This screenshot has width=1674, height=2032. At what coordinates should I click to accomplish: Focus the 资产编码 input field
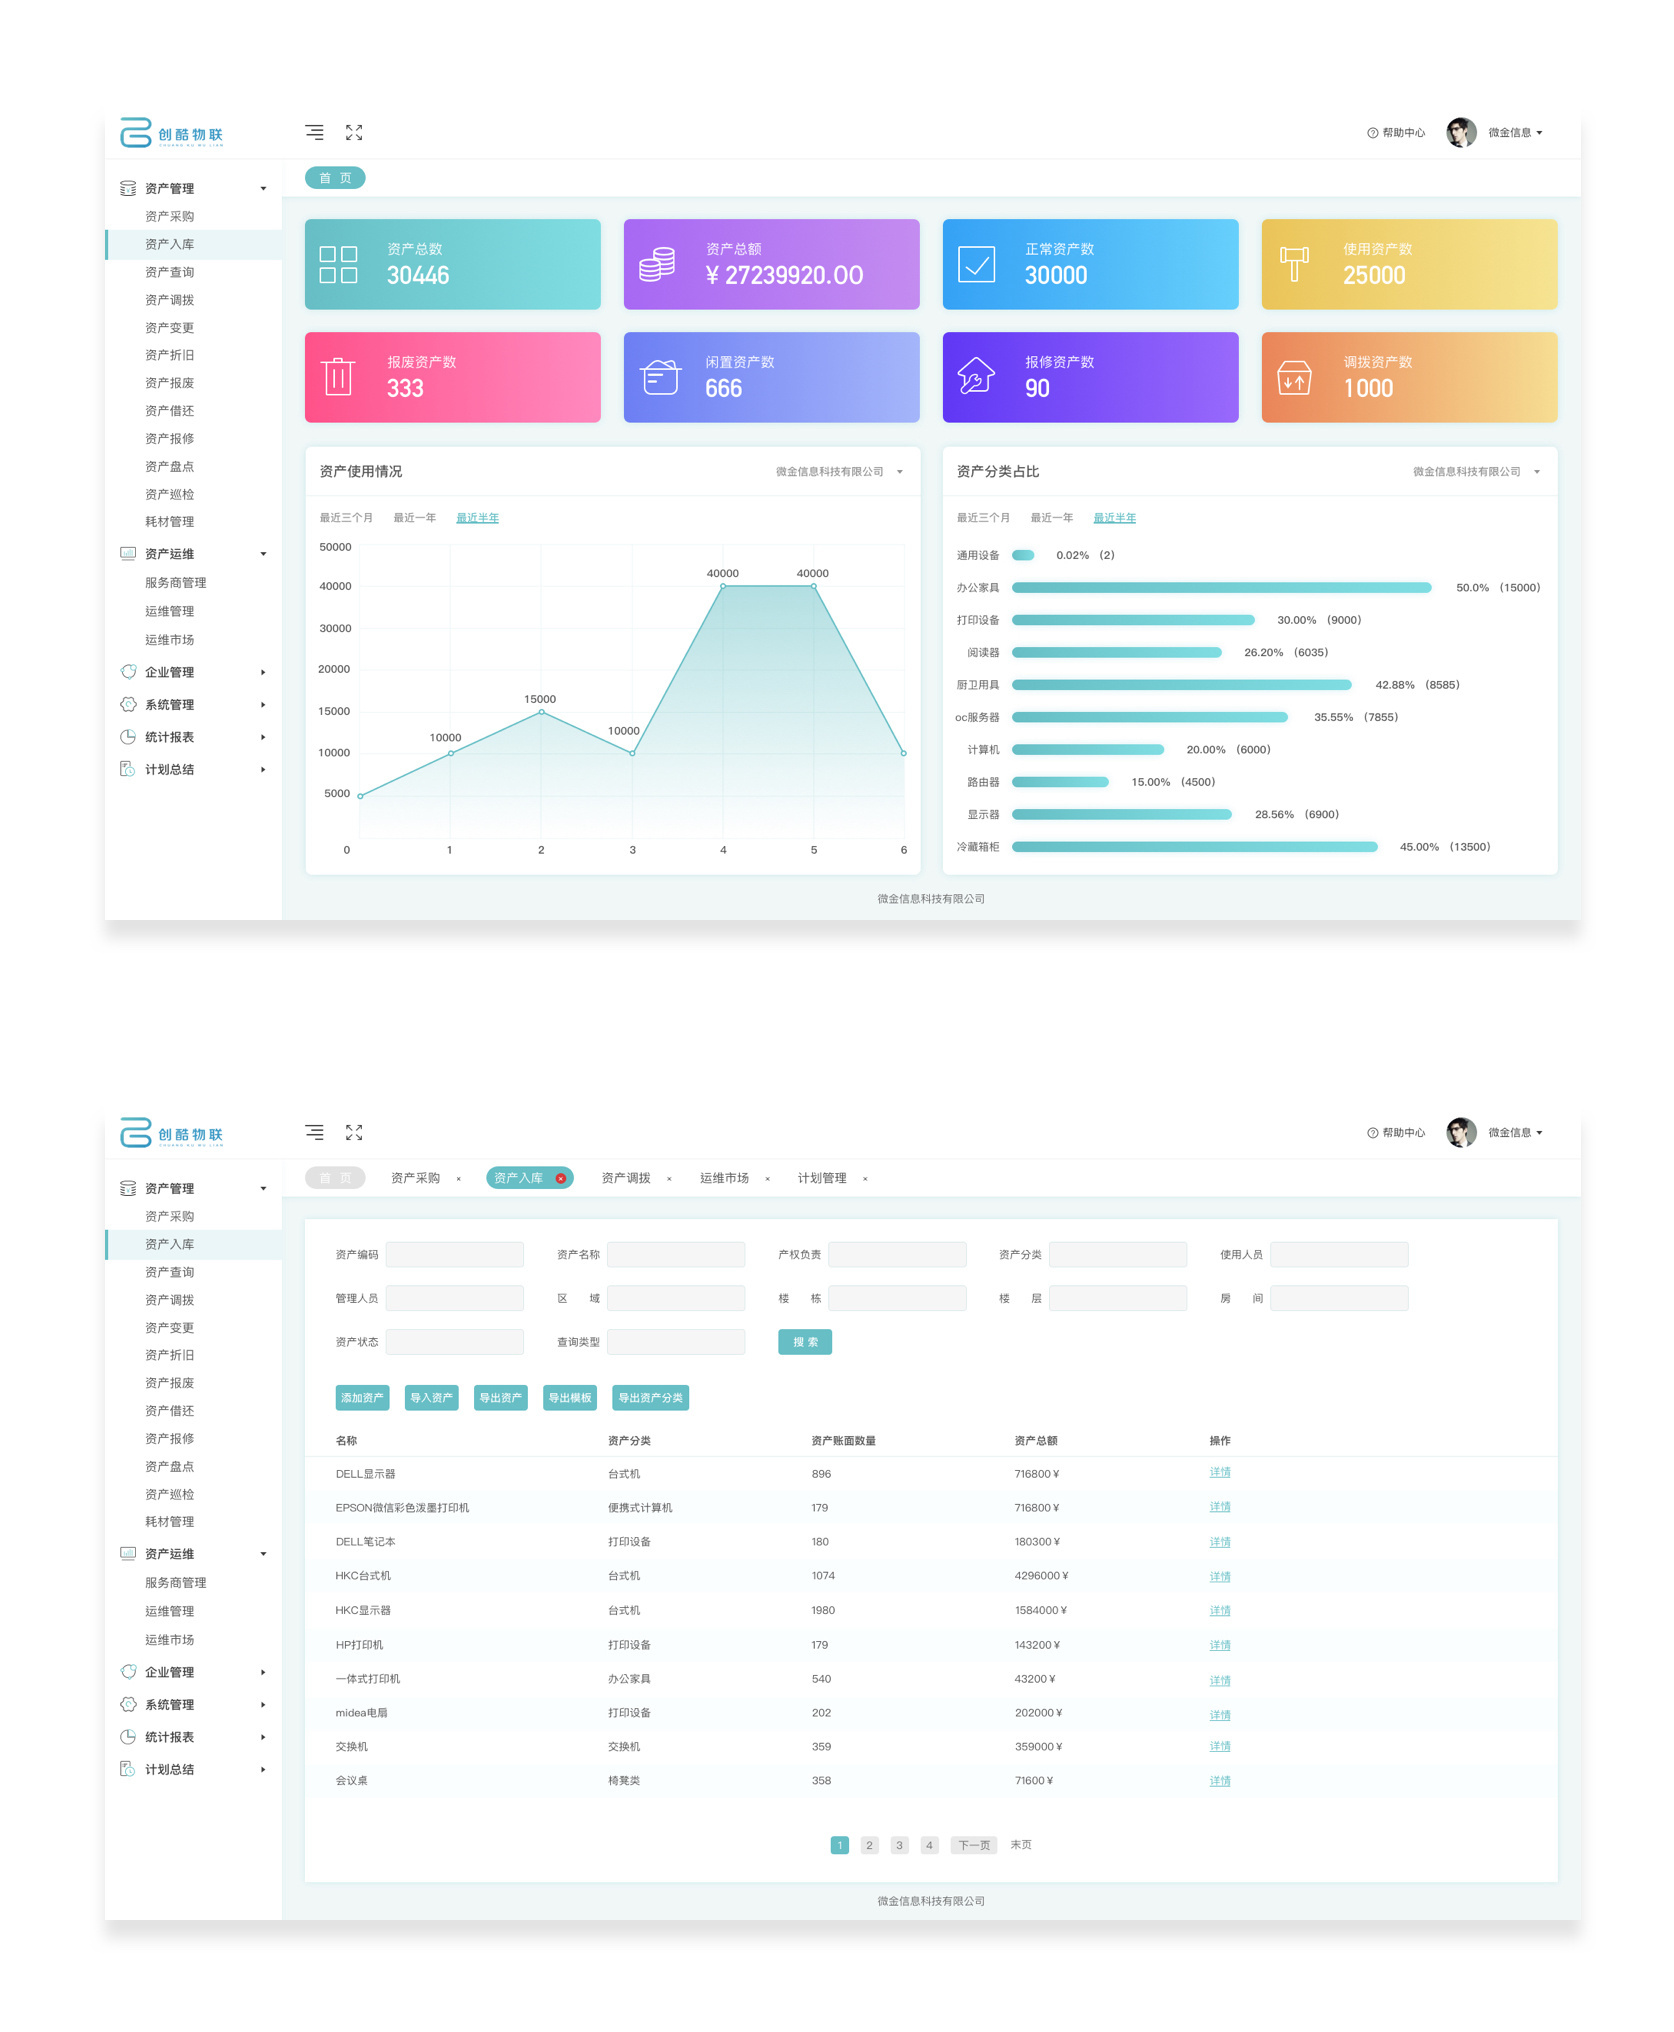click(454, 1254)
